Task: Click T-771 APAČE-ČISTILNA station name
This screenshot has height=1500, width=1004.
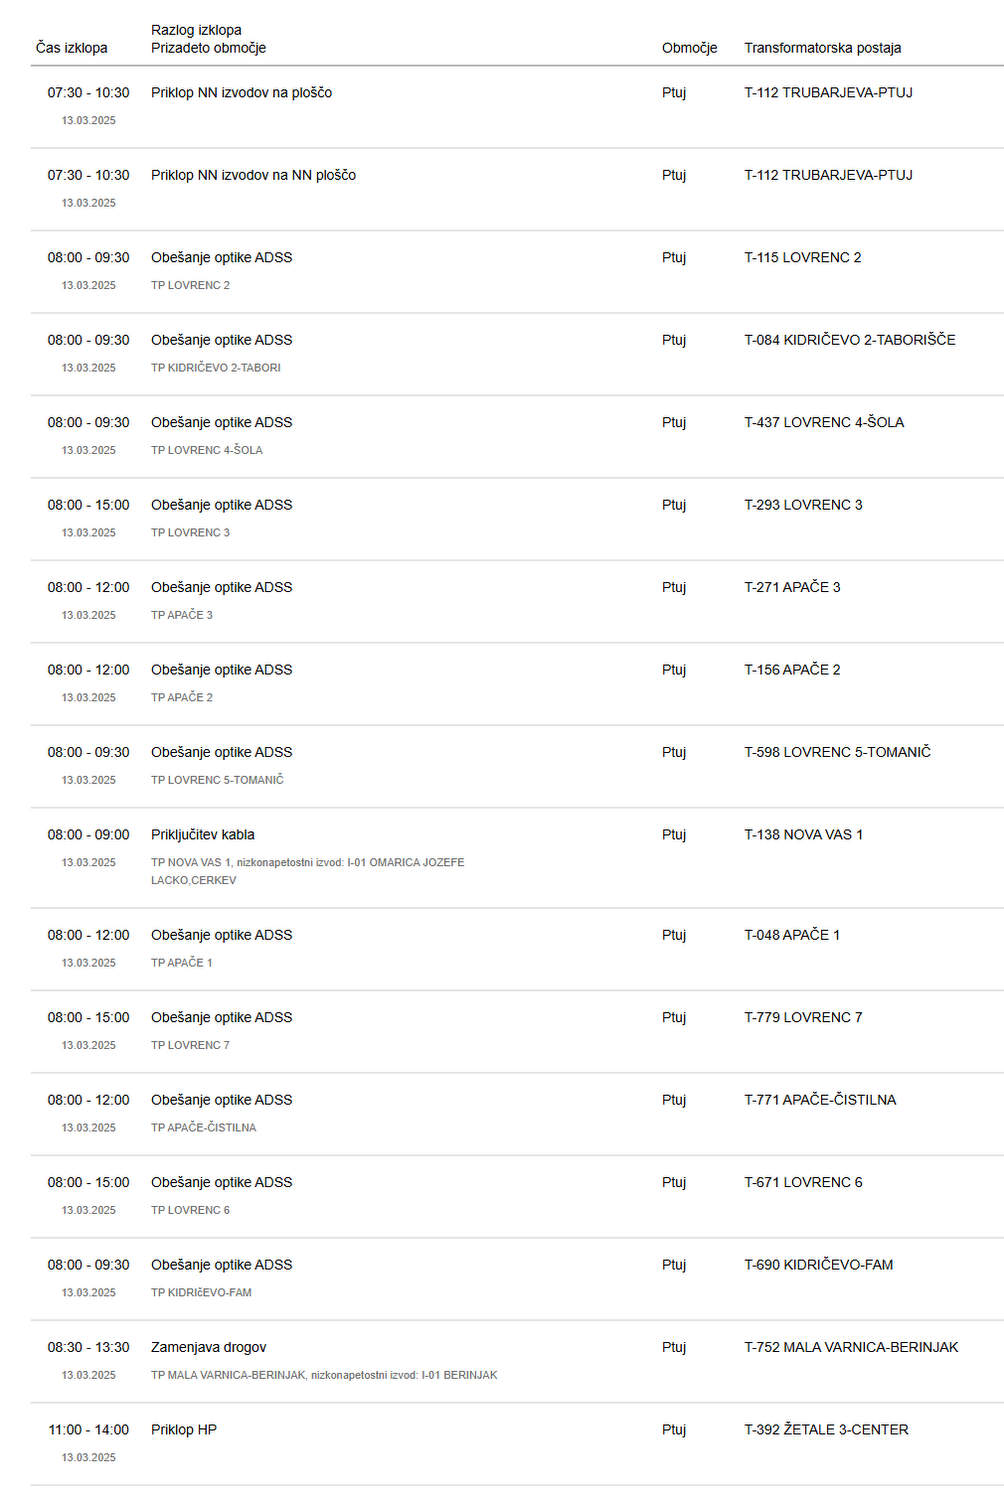Action: (x=820, y=1100)
